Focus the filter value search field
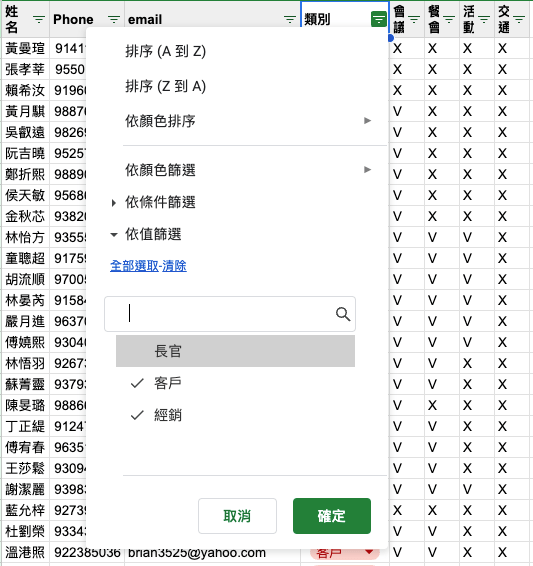 230,314
